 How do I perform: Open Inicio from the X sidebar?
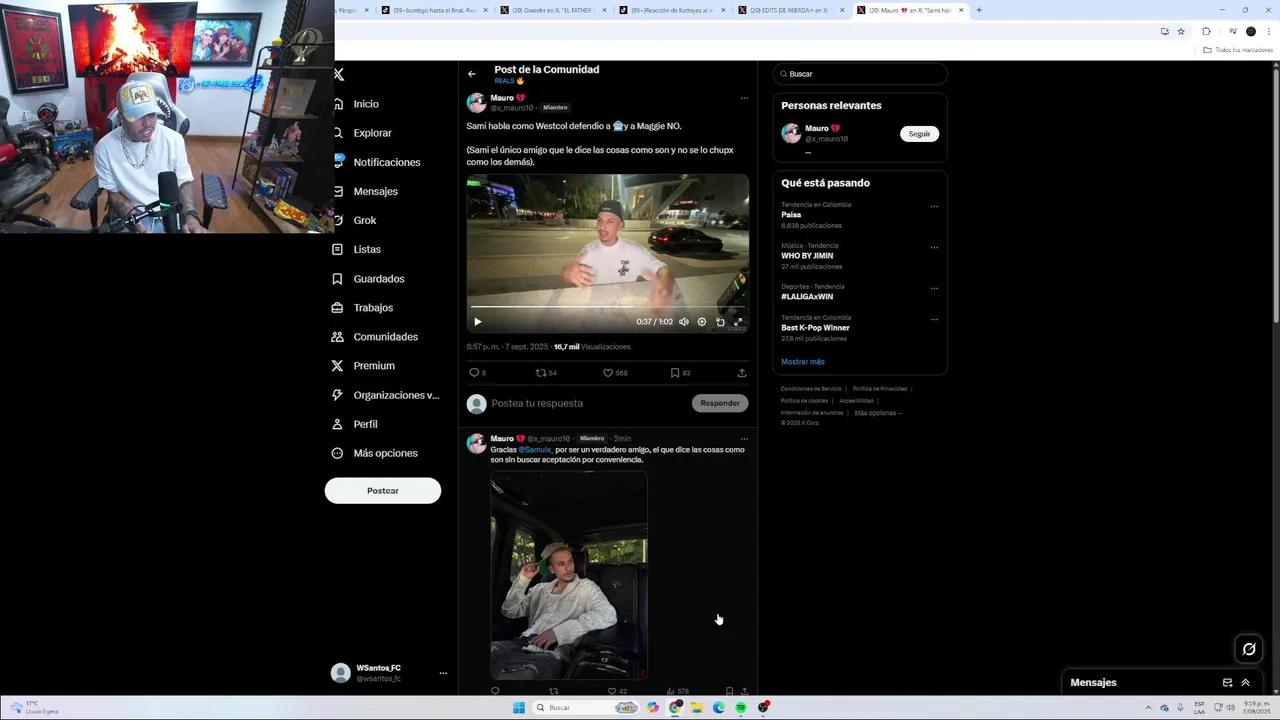(x=355, y=104)
